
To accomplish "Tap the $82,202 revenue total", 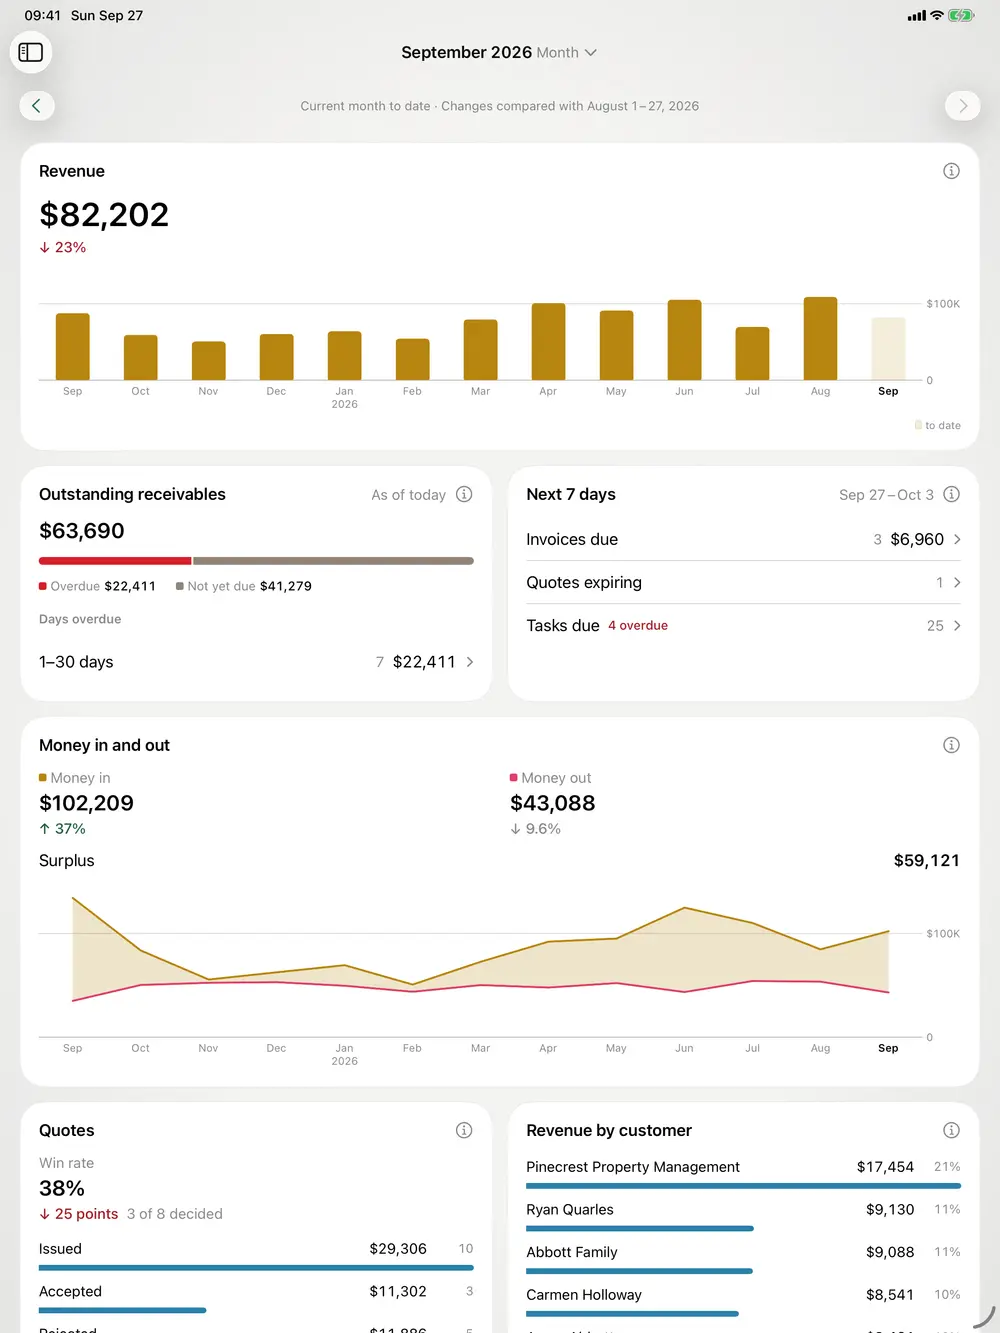I will pos(104,214).
